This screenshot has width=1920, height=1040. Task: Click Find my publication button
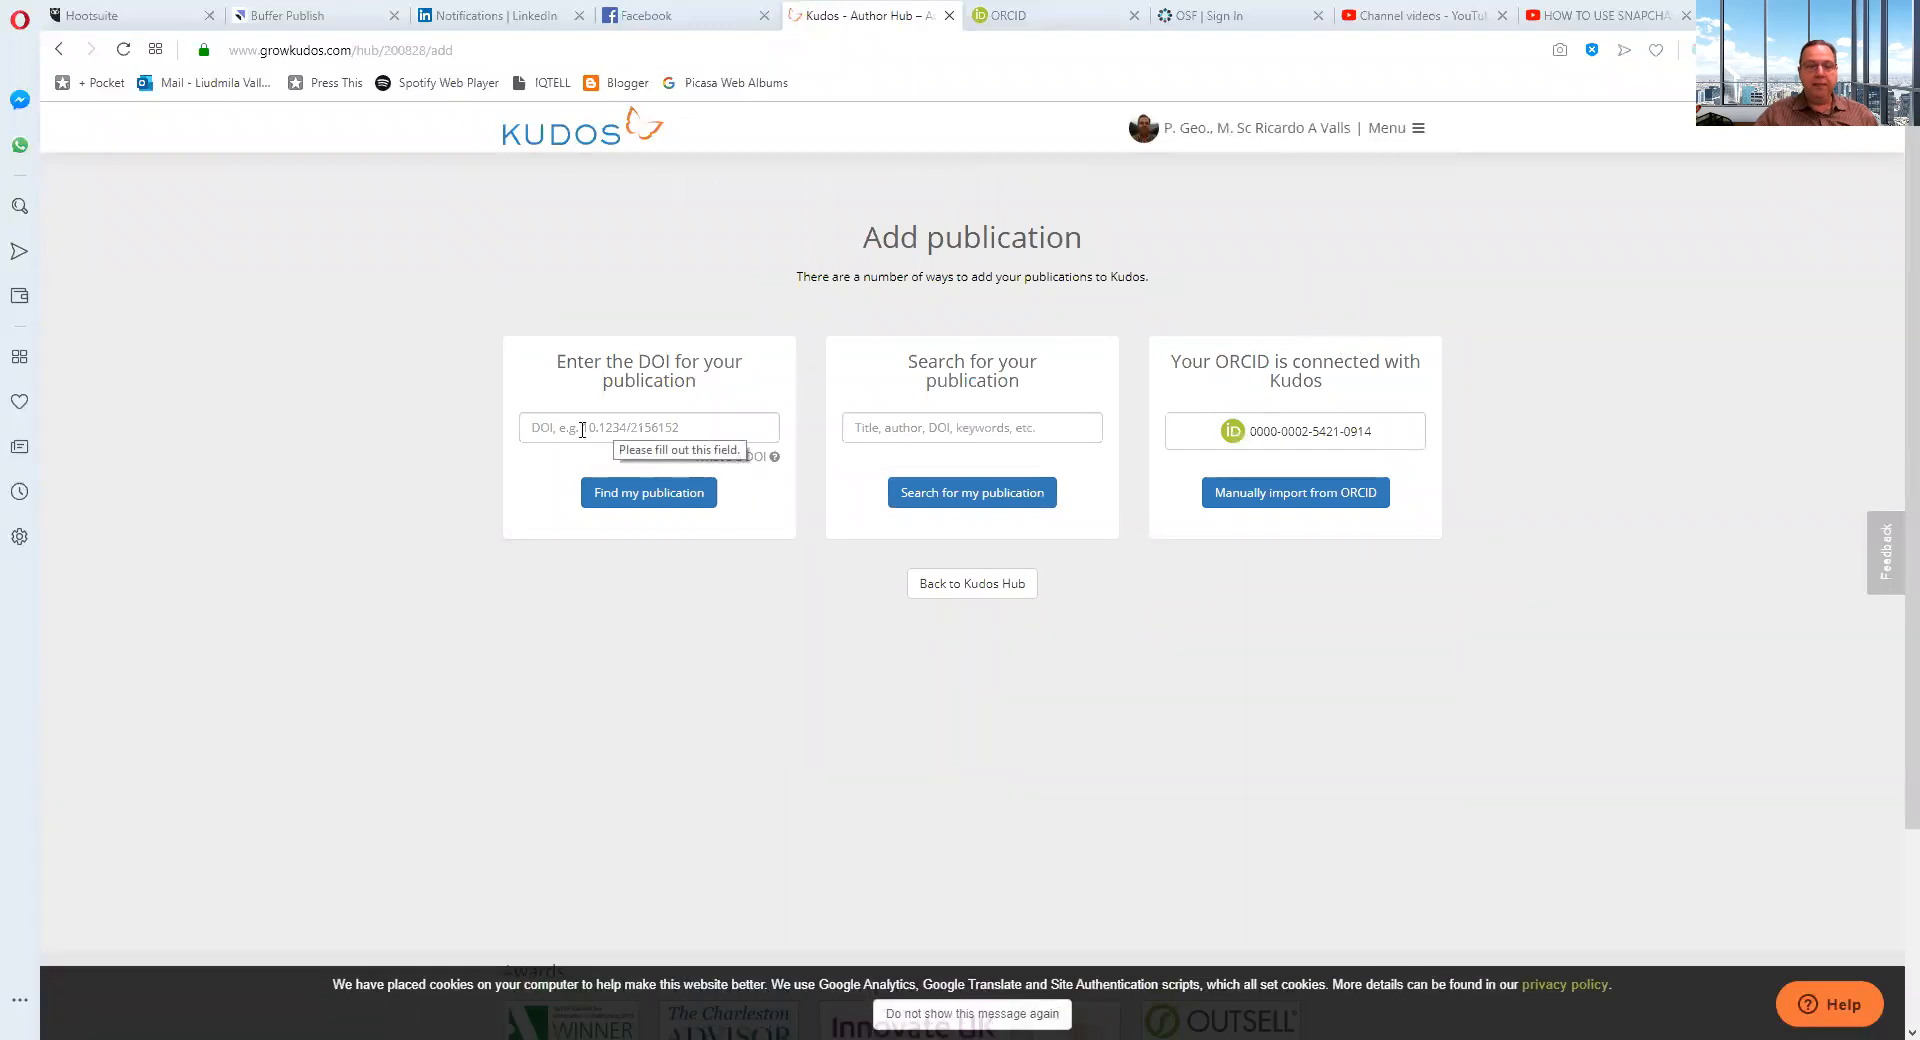point(649,493)
